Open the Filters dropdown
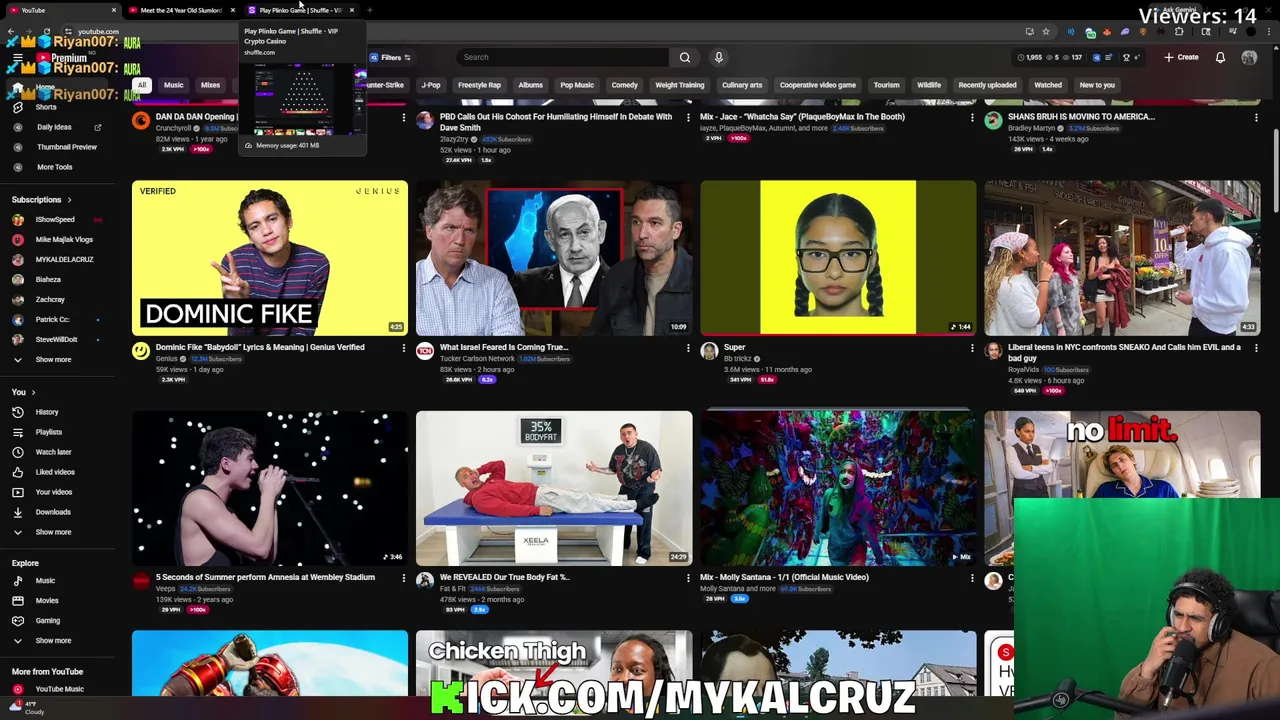 [391, 57]
